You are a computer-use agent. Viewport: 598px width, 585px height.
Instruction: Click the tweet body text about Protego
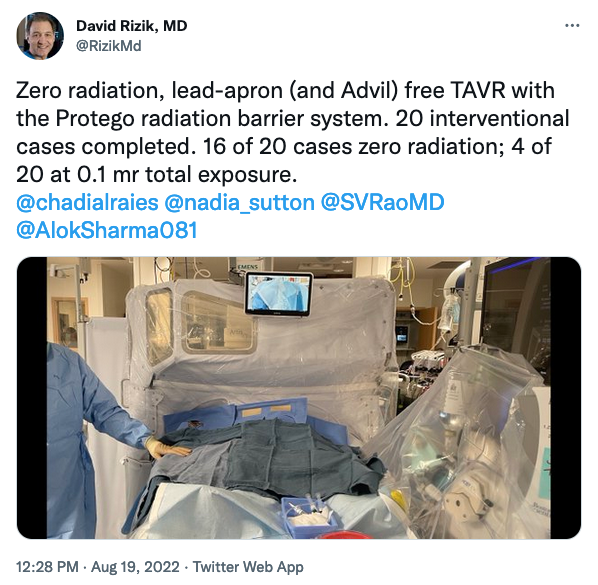pyautogui.click(x=293, y=132)
